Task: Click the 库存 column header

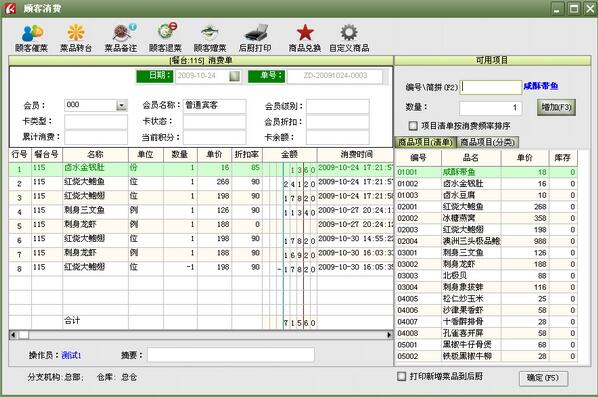Action: pyautogui.click(x=562, y=158)
